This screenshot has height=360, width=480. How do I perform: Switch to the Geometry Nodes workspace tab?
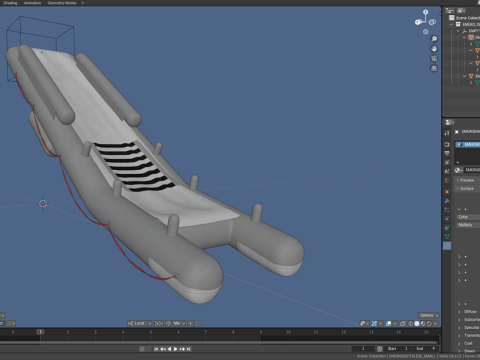62,3
